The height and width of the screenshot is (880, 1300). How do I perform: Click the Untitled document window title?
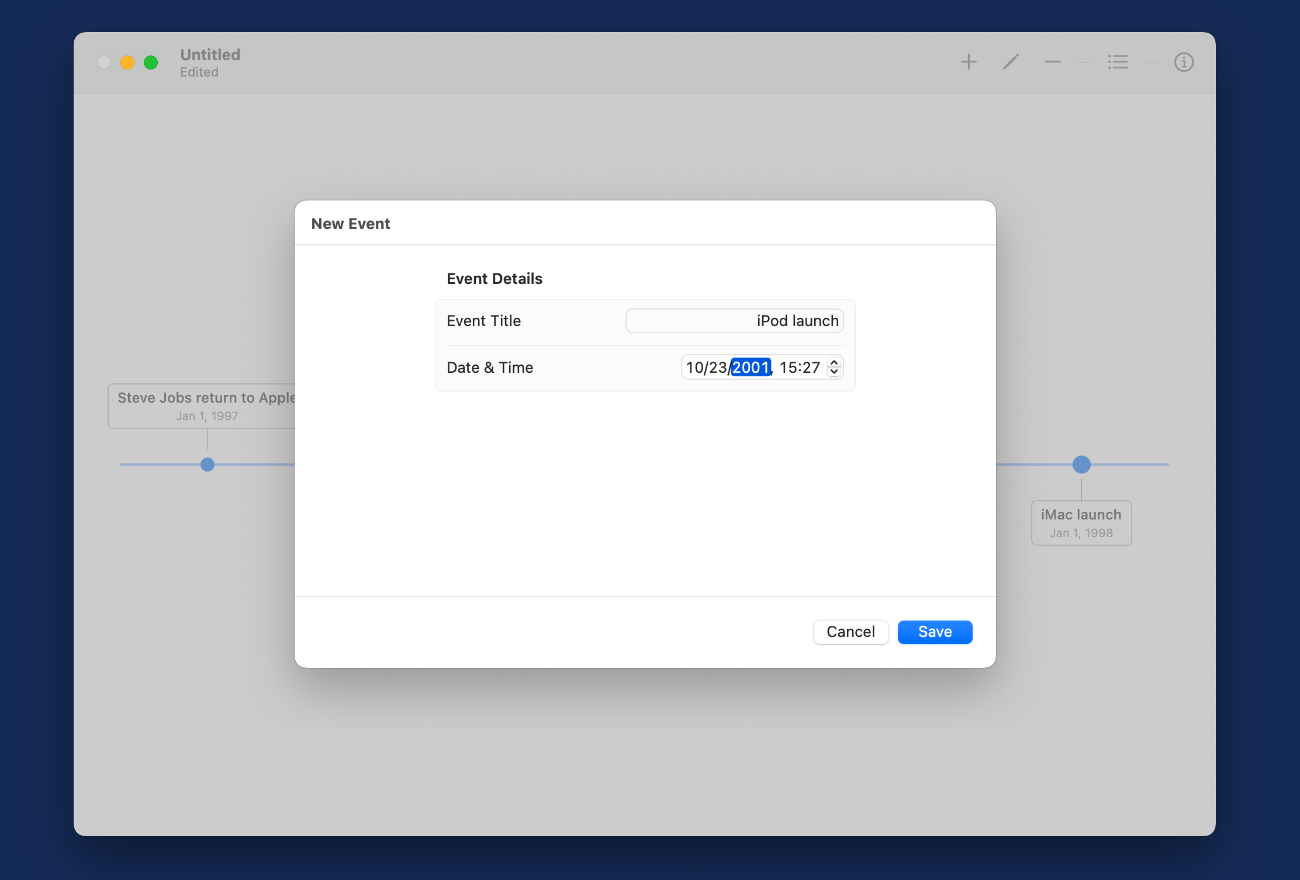[x=210, y=55]
